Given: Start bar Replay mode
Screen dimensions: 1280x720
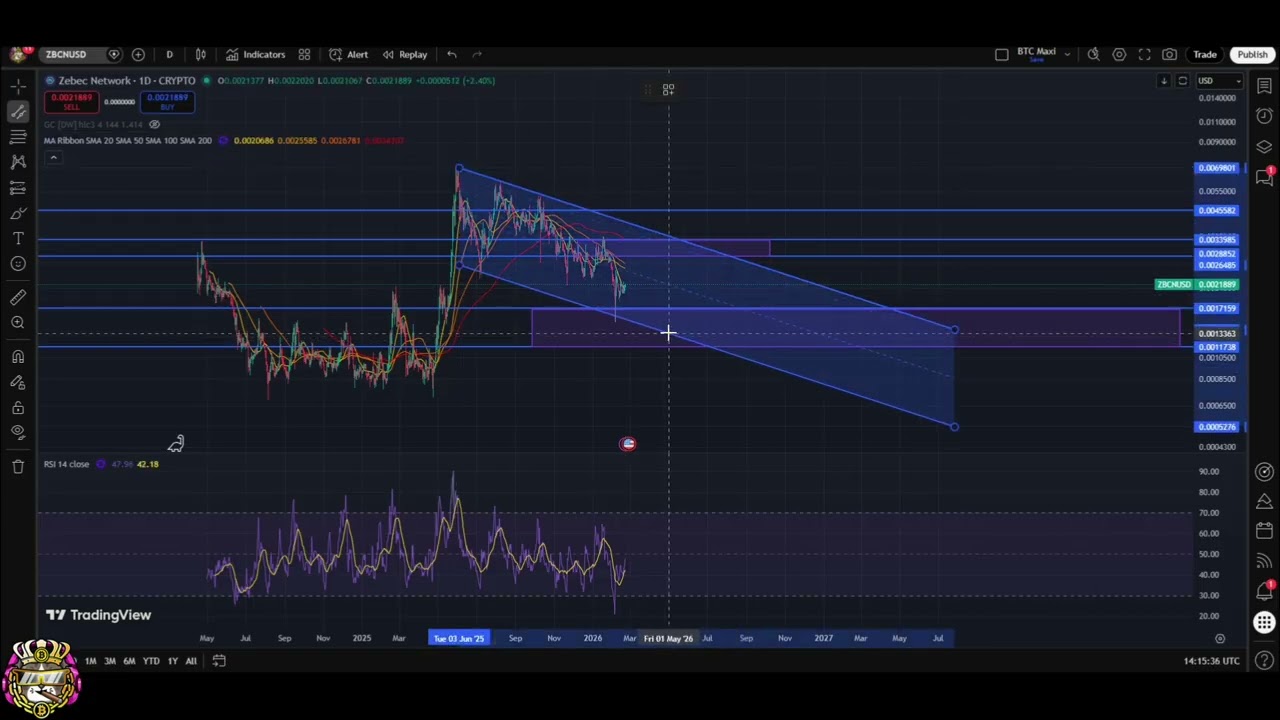Looking at the screenshot, I should coord(404,54).
